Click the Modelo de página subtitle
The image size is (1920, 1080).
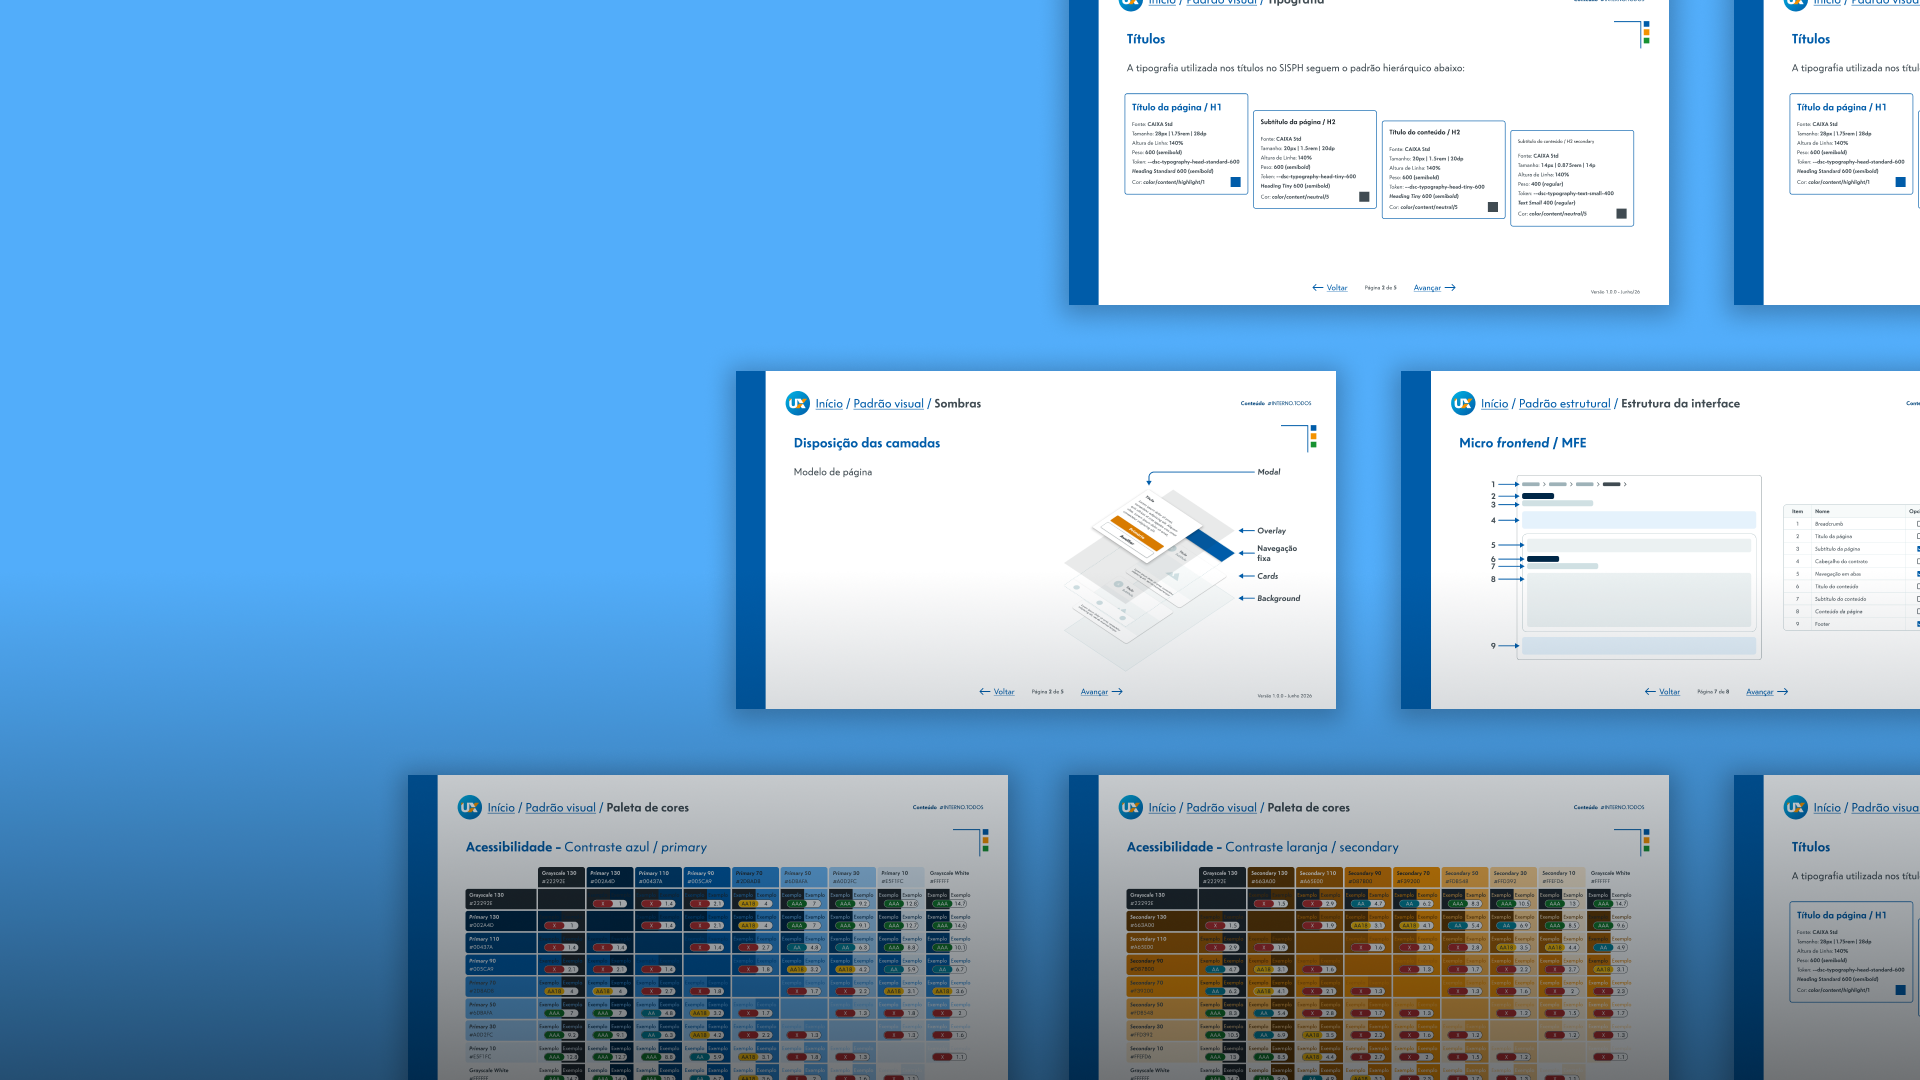pos(833,472)
